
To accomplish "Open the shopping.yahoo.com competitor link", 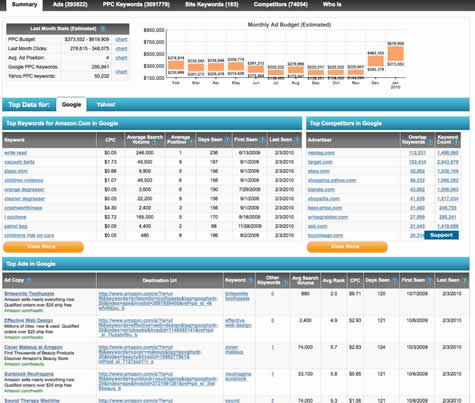I will [x=332, y=180].
